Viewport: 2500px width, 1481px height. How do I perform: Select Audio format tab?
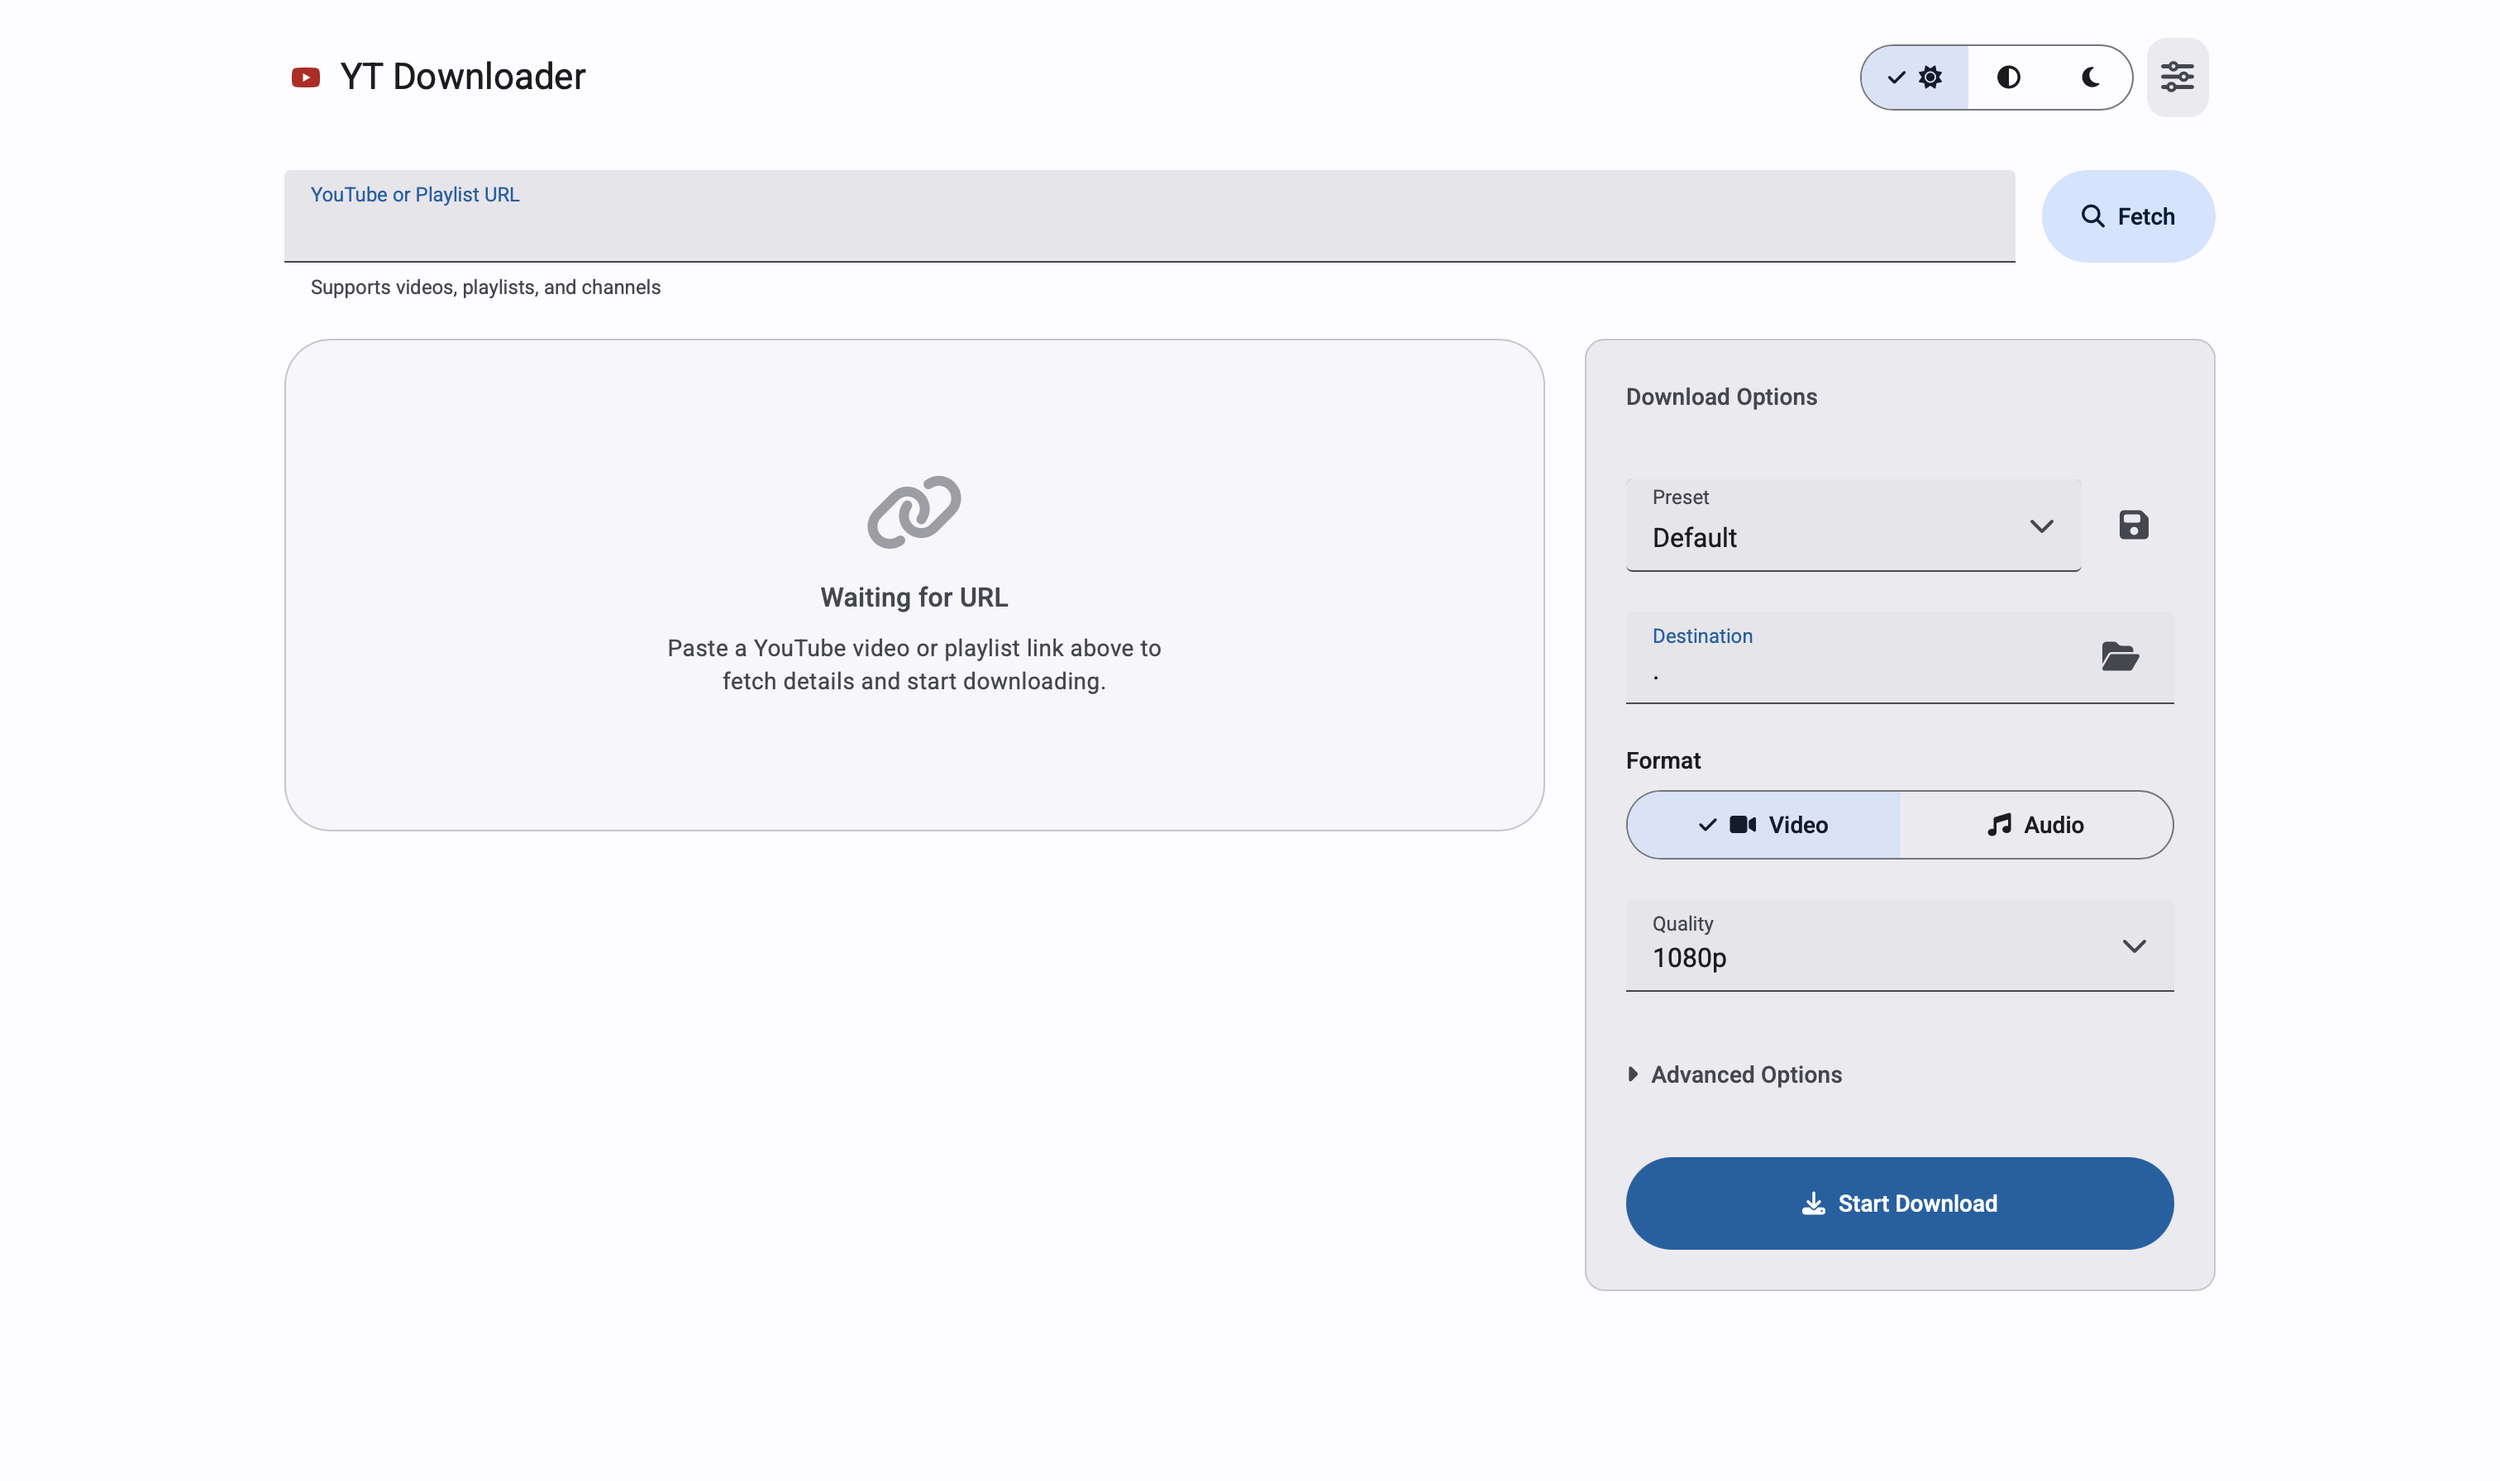point(2036,825)
